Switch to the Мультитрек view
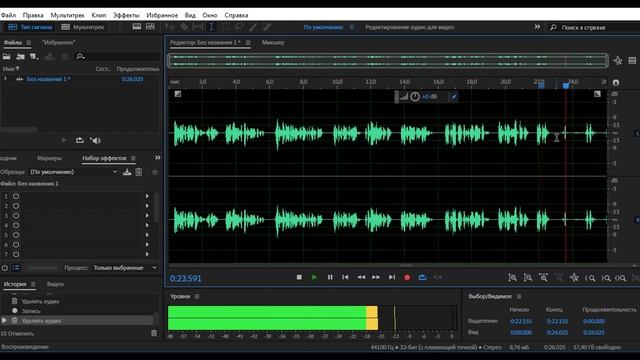Screen dimensions: 640x360 (x=83, y=27)
